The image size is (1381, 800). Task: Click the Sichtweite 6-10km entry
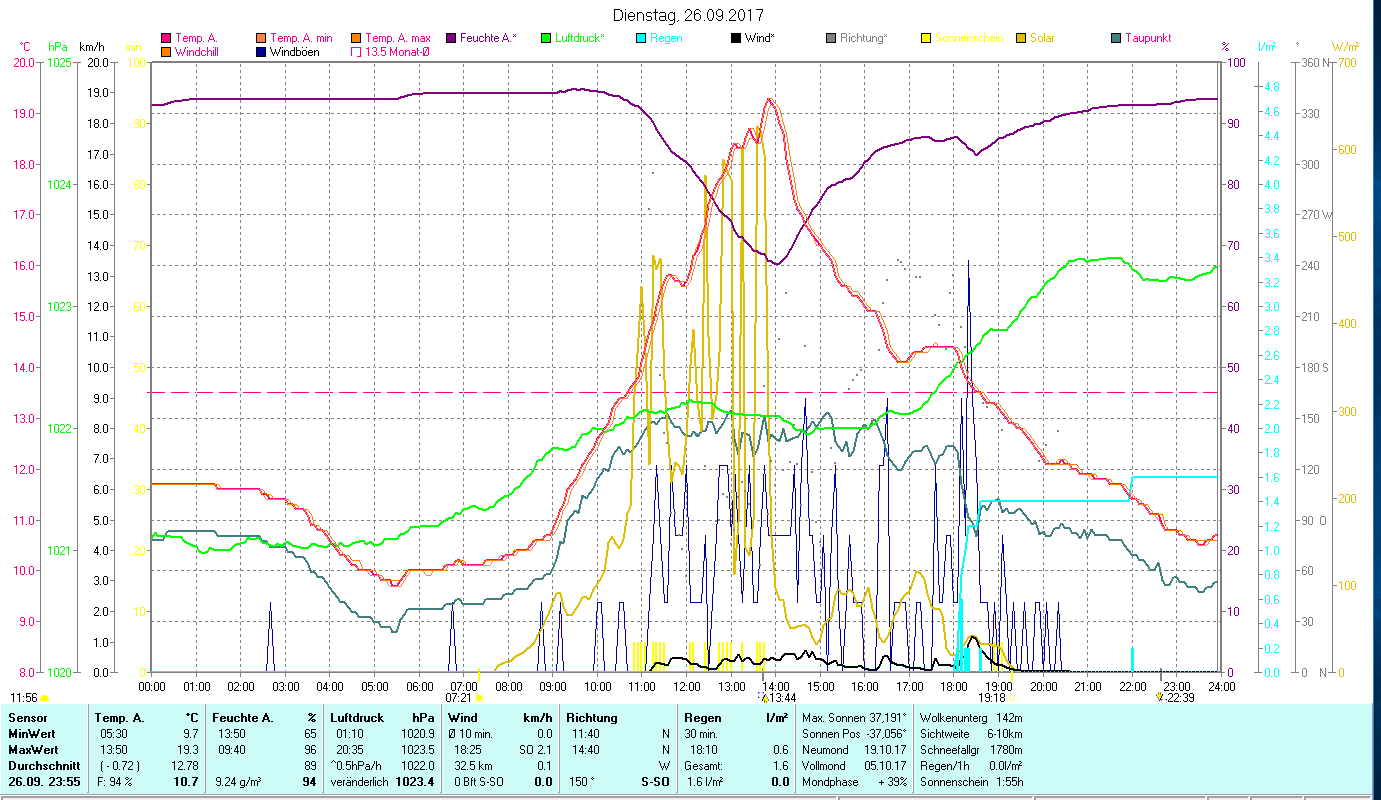971,734
